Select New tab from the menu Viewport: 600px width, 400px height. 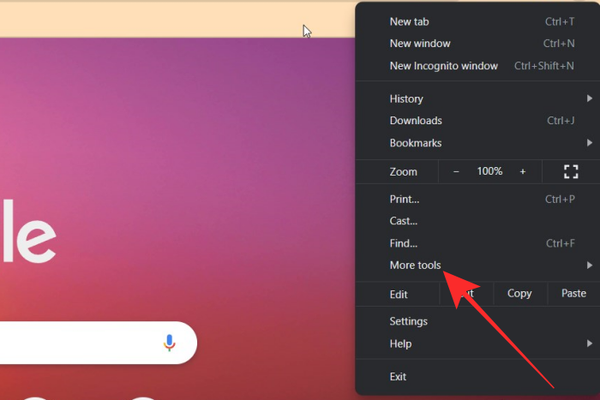410,22
